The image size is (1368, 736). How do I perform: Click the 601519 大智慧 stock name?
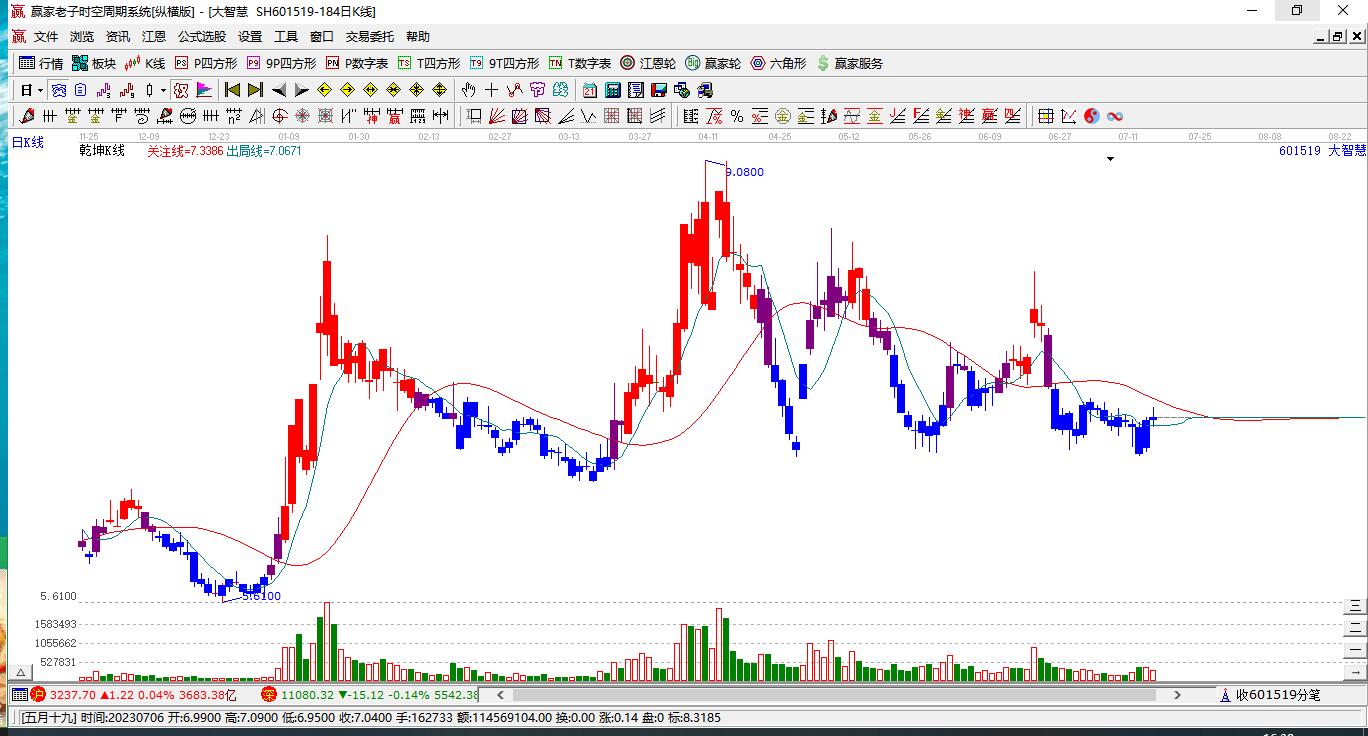click(x=1322, y=151)
